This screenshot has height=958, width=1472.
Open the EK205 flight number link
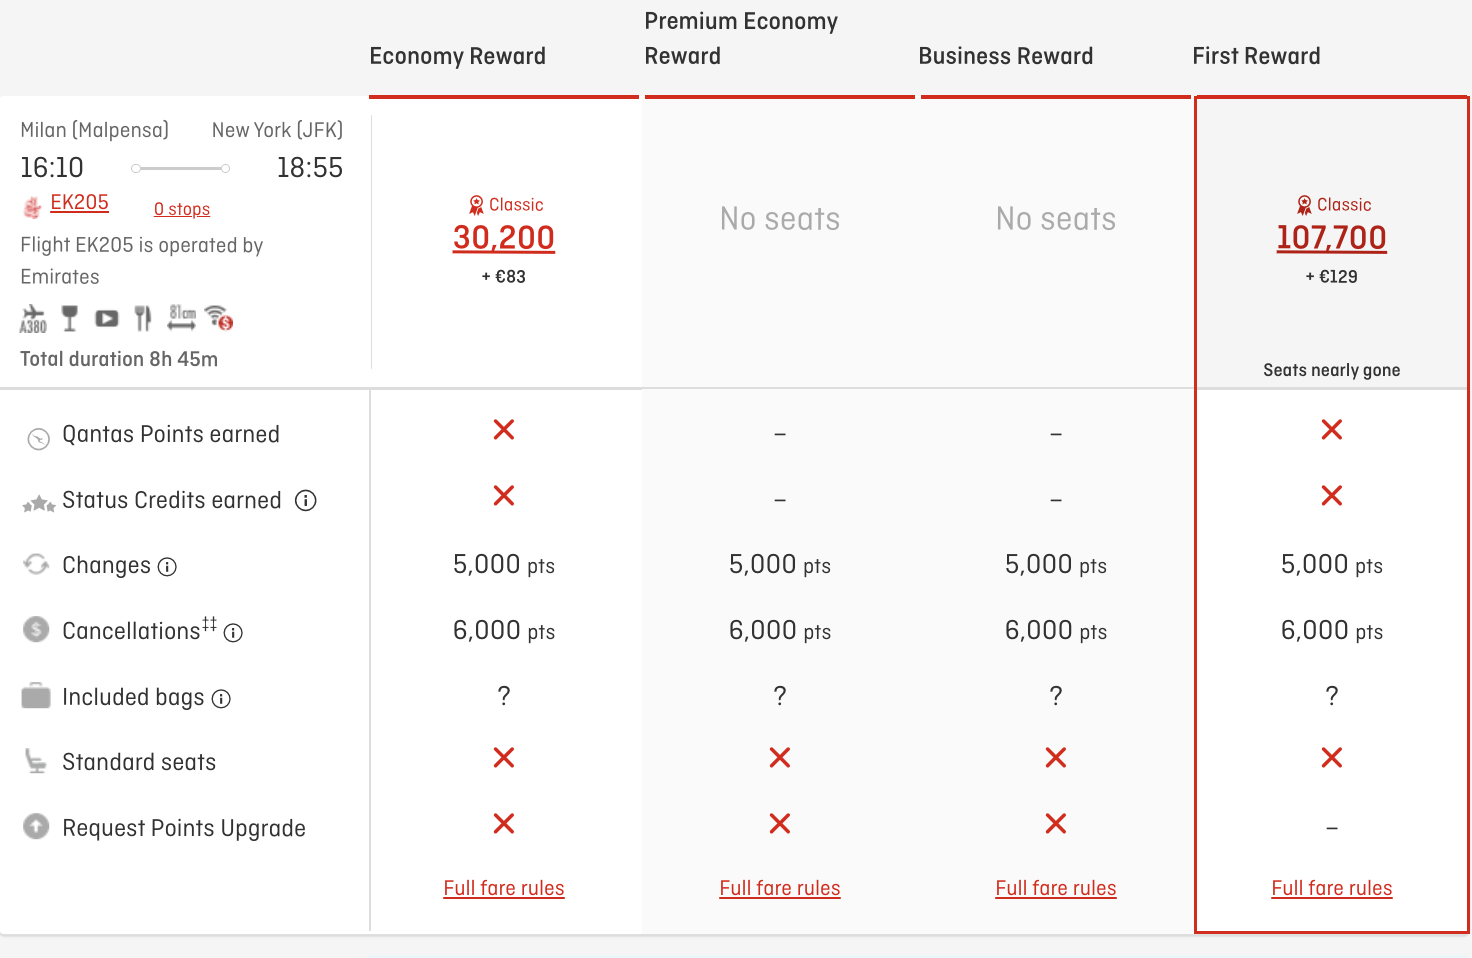79,202
